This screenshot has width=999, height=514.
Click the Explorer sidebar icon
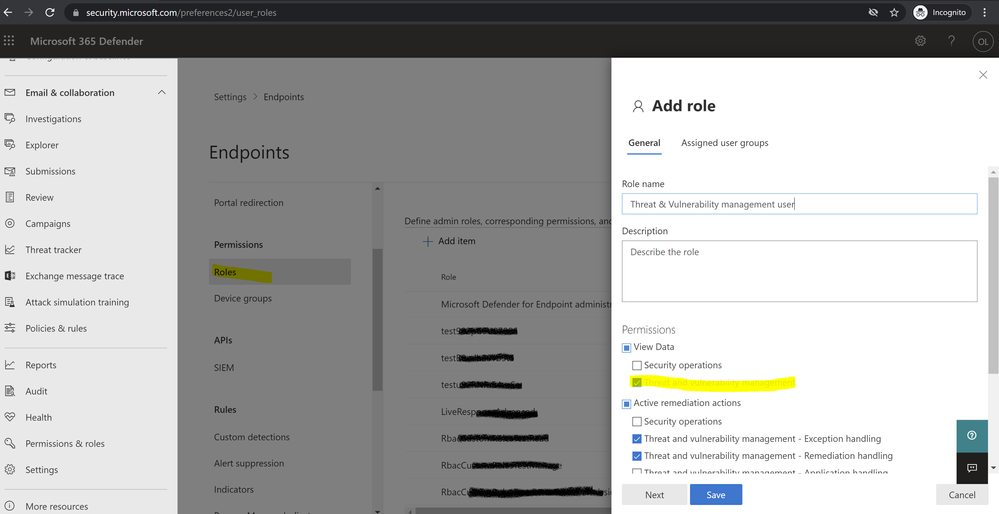(x=10, y=145)
